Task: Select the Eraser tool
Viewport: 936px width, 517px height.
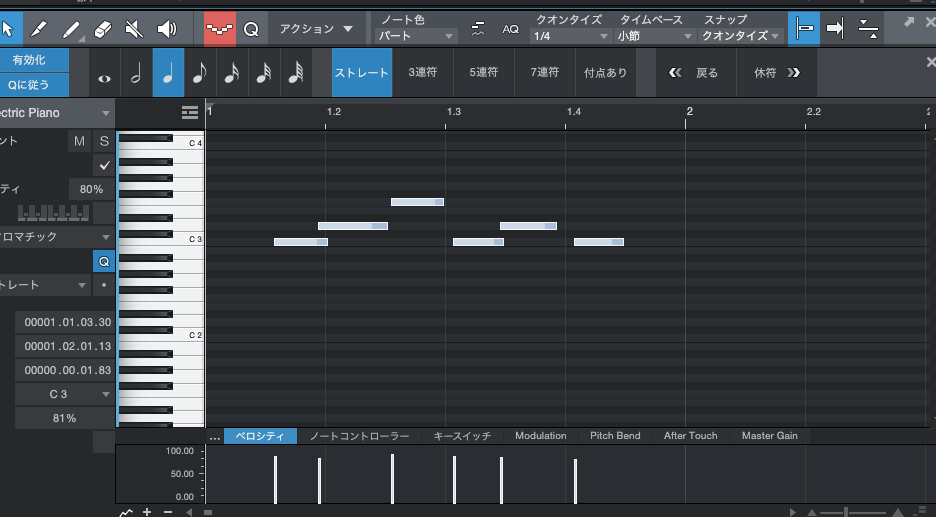Action: [x=103, y=29]
